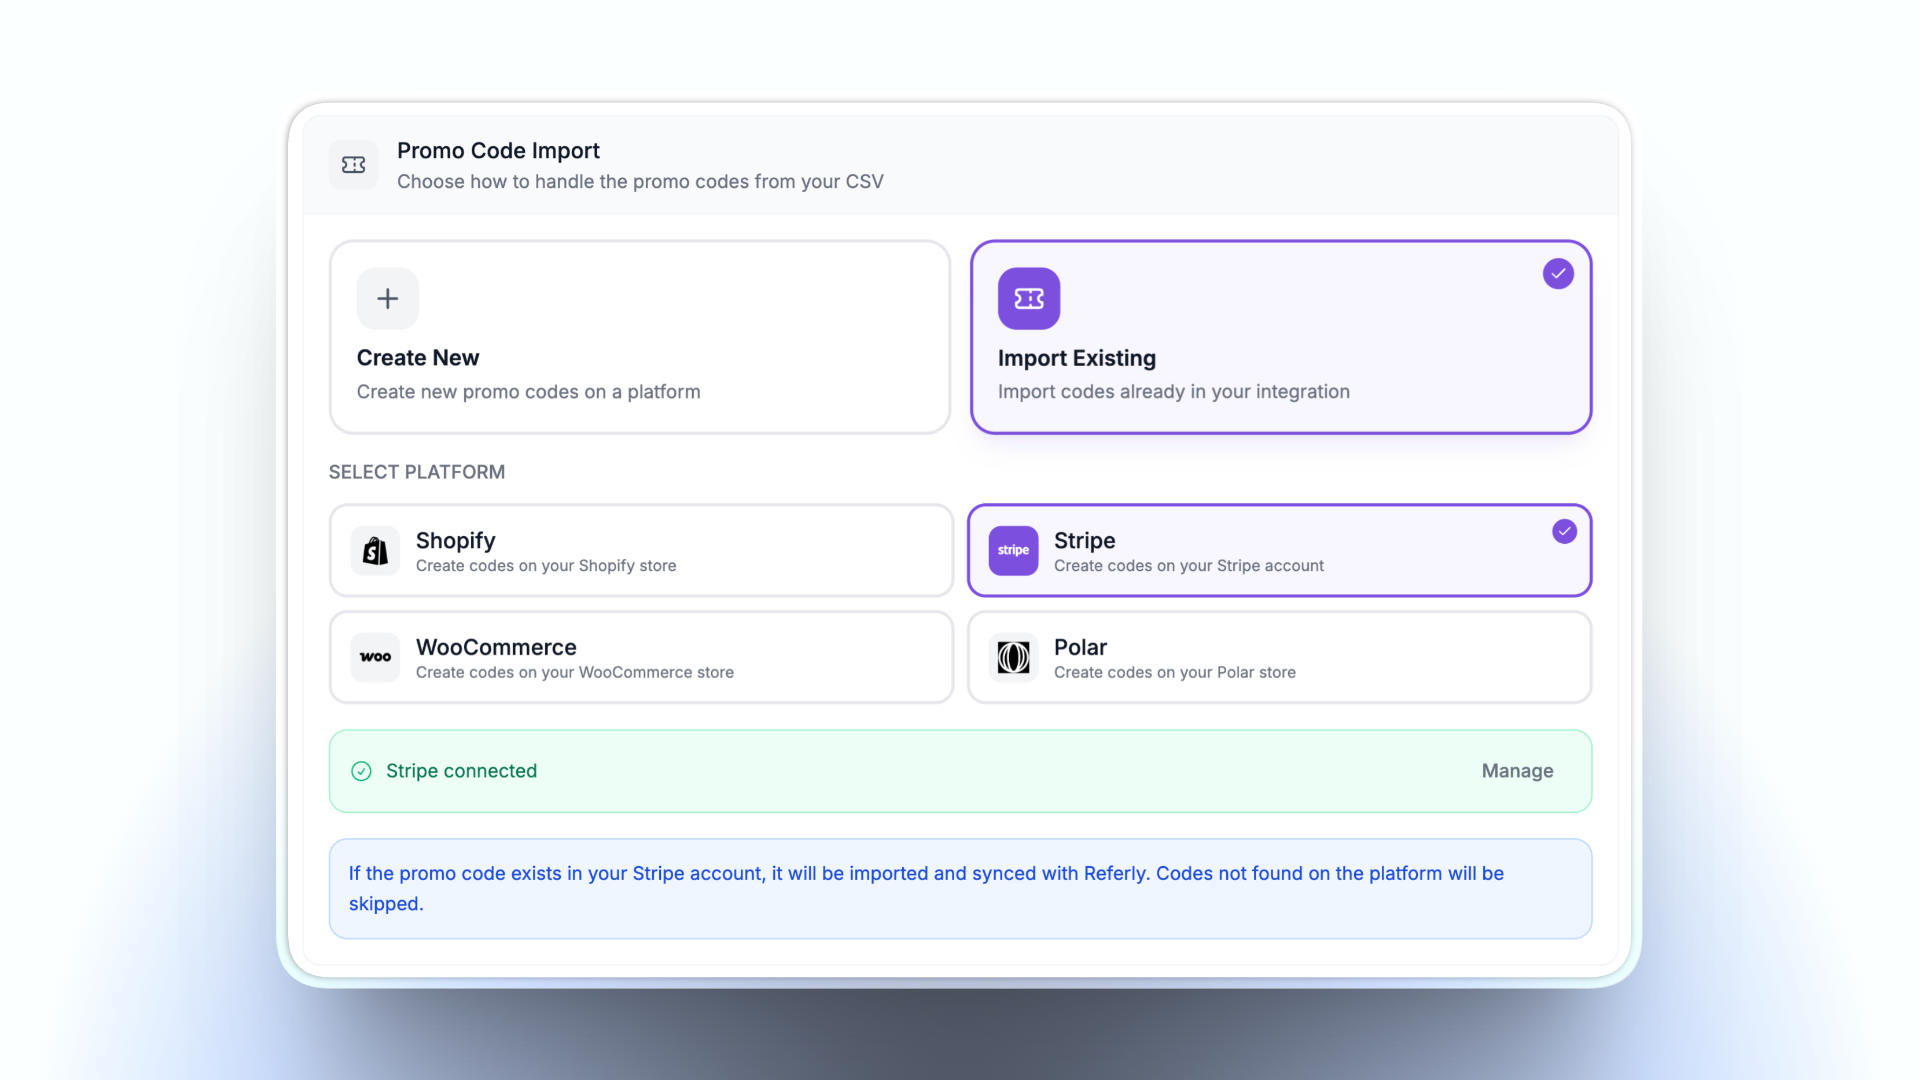Click the ticket icon beside Promo Code Import

click(x=354, y=165)
